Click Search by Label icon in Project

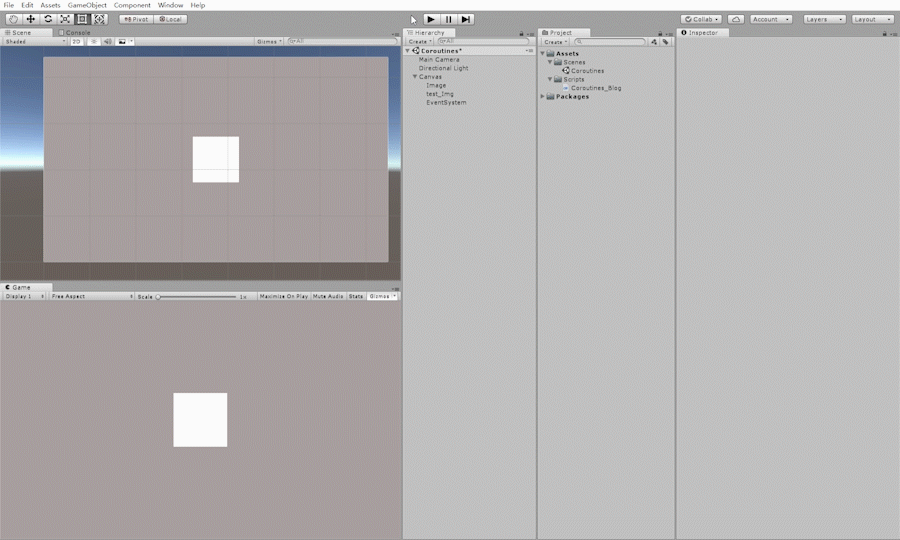(665, 42)
